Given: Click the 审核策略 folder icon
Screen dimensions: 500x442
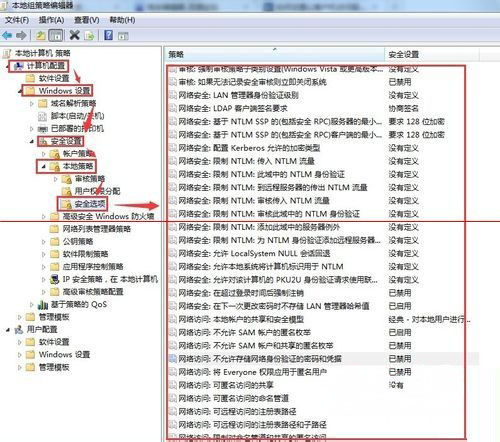Looking at the screenshot, I should pyautogui.click(x=66, y=179).
